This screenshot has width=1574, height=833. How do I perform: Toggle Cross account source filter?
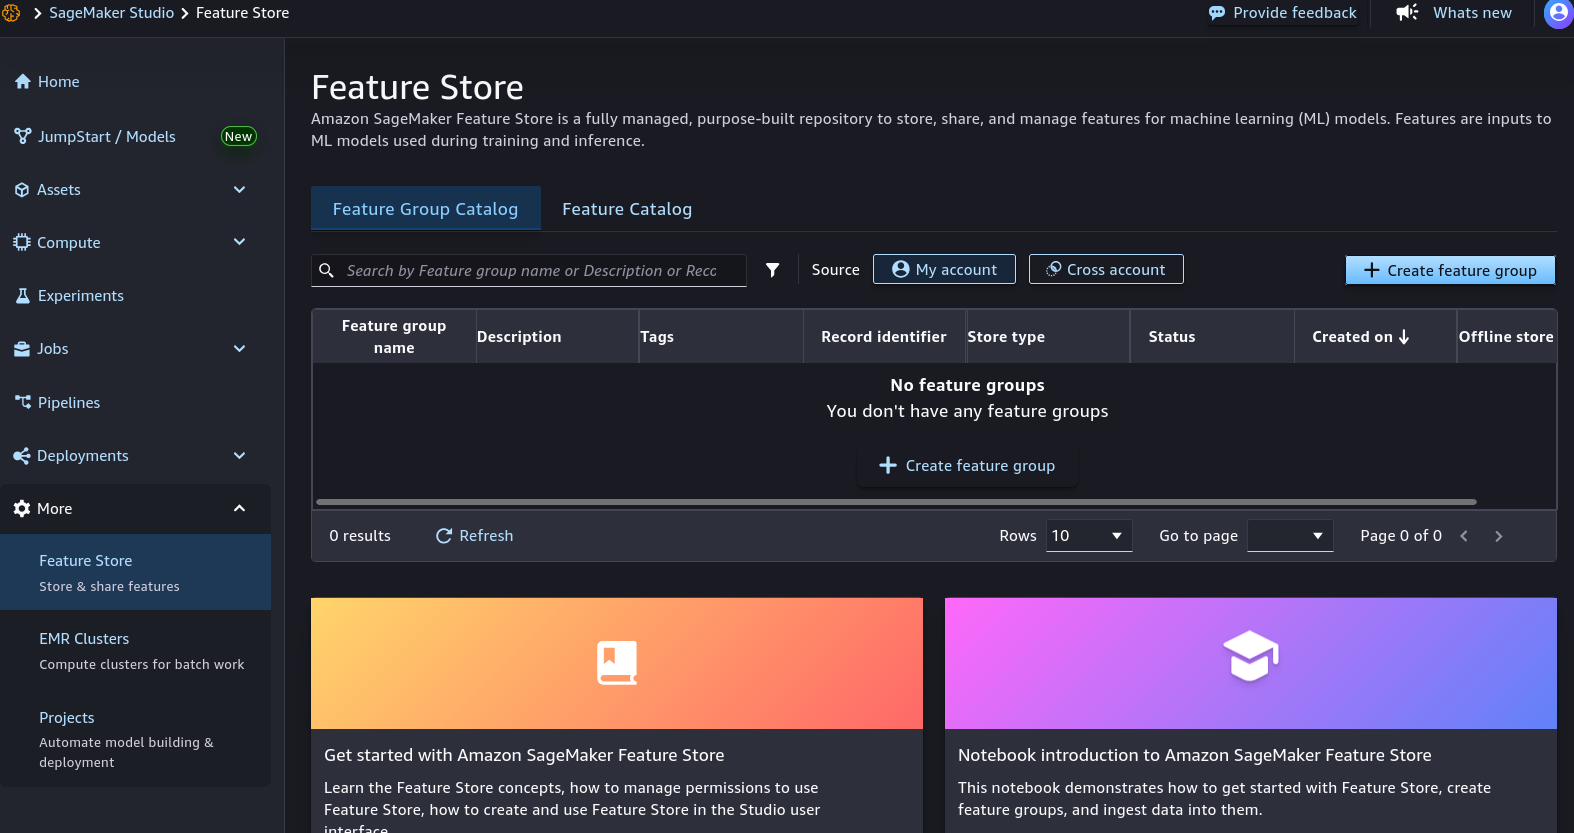coord(1106,269)
